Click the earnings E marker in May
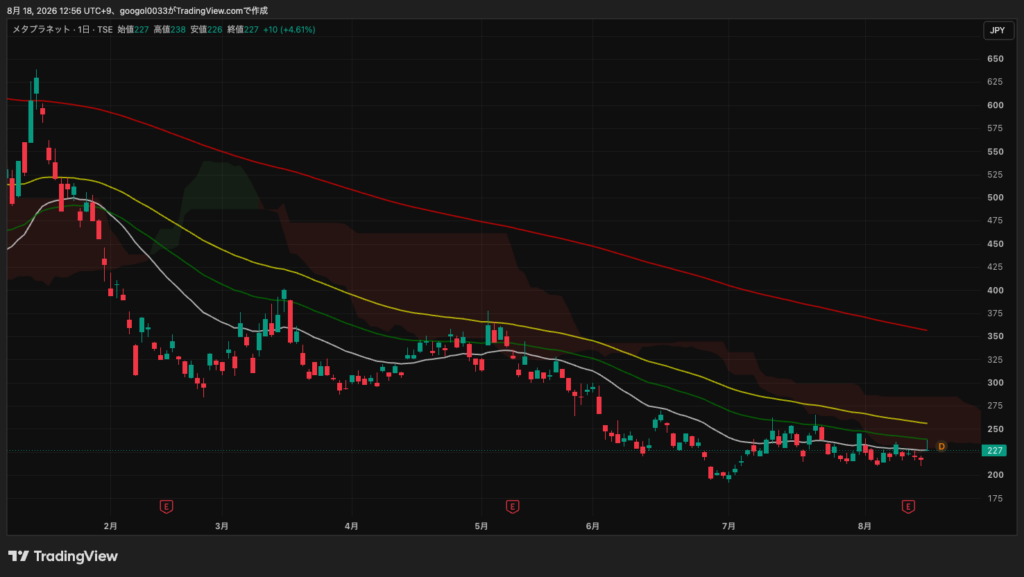Viewport: 1024px width, 577px height. [513, 507]
